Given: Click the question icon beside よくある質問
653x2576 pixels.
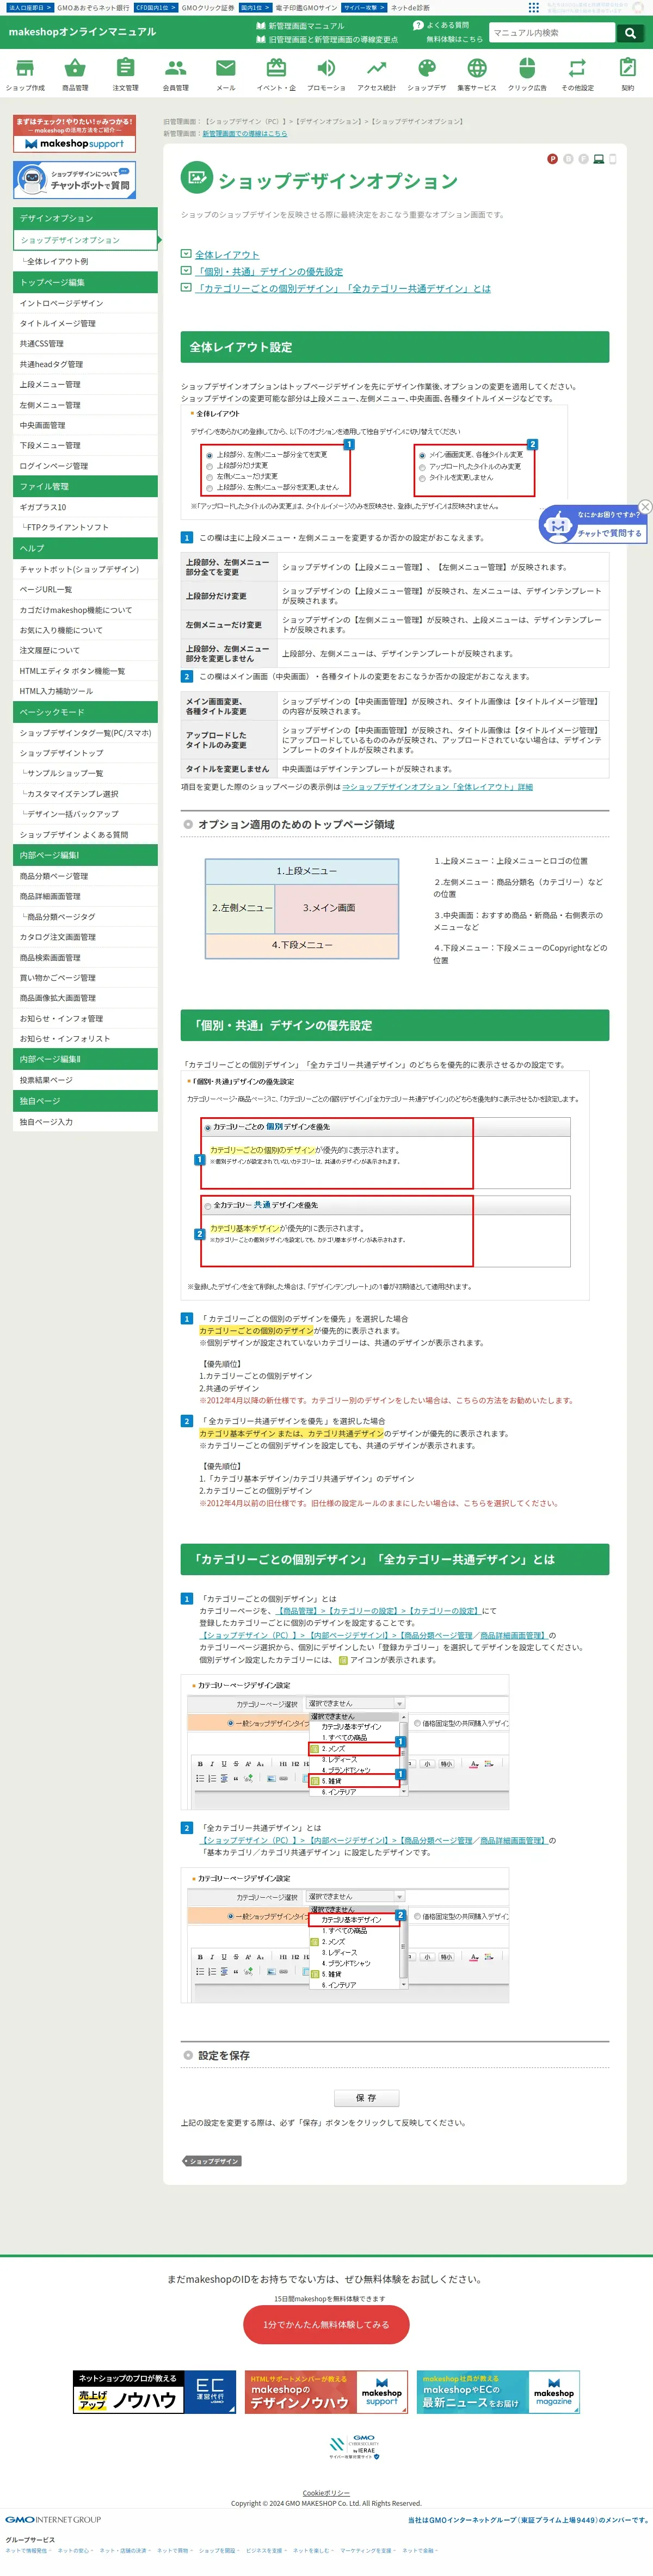Looking at the screenshot, I should 418,25.
